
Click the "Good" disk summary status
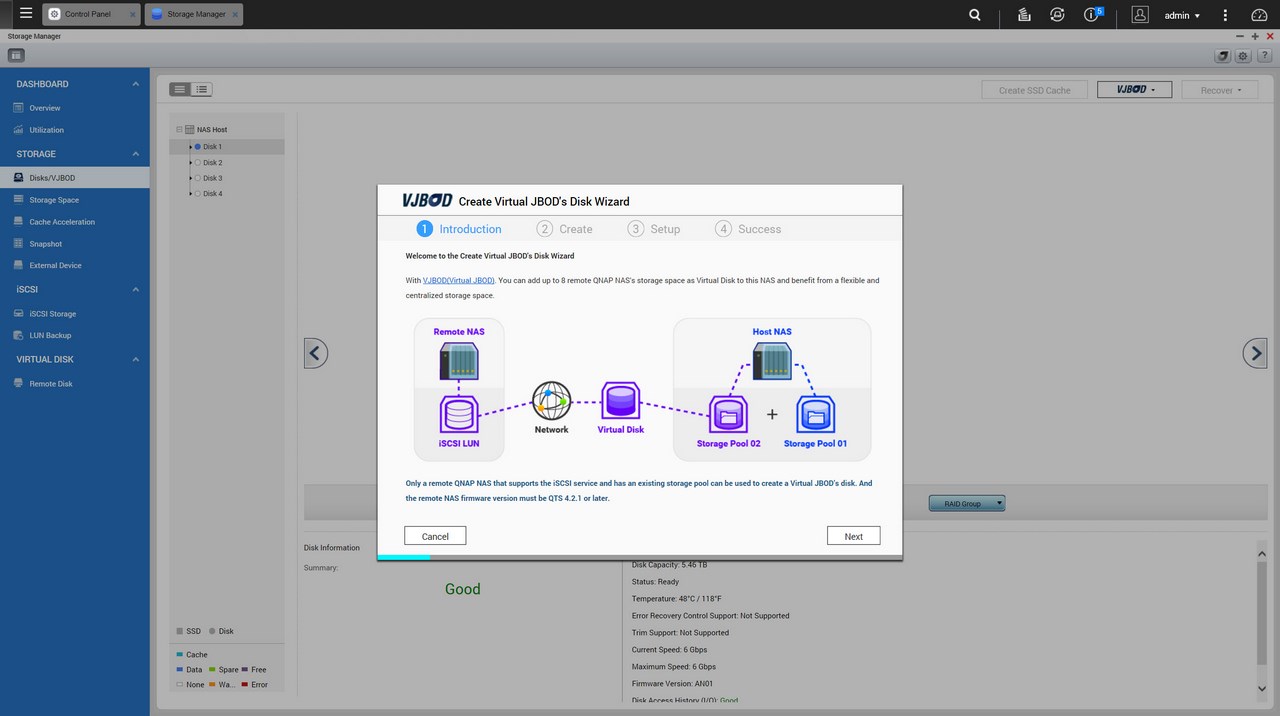point(463,589)
